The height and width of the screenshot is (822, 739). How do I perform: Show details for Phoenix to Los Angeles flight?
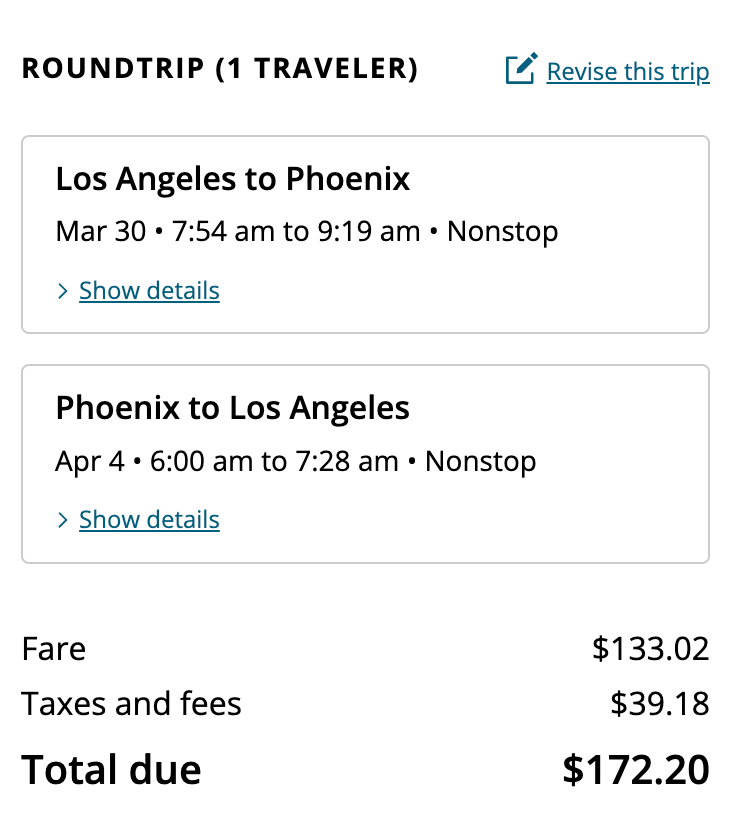(149, 520)
